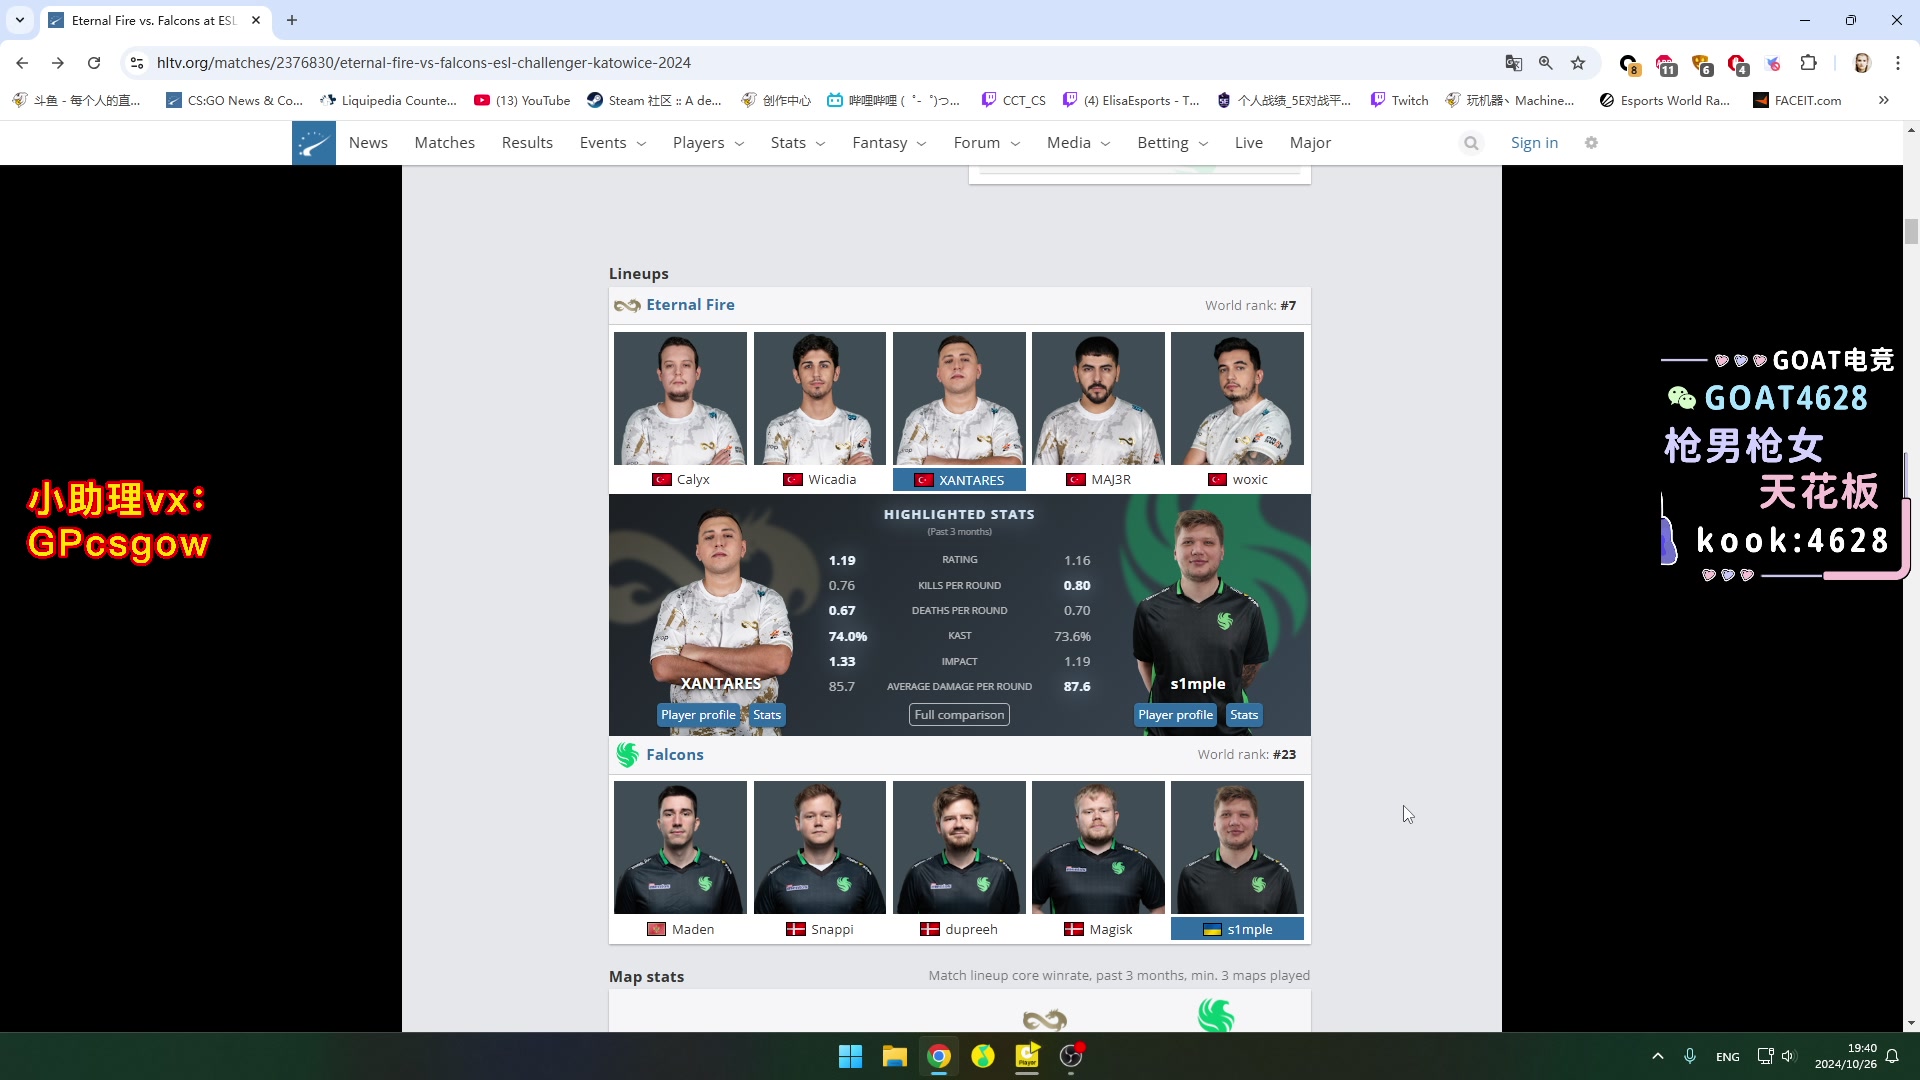Image resolution: width=1920 pixels, height=1080 pixels.
Task: Click the browser bookmark star icon
Action: pyautogui.click(x=1577, y=62)
